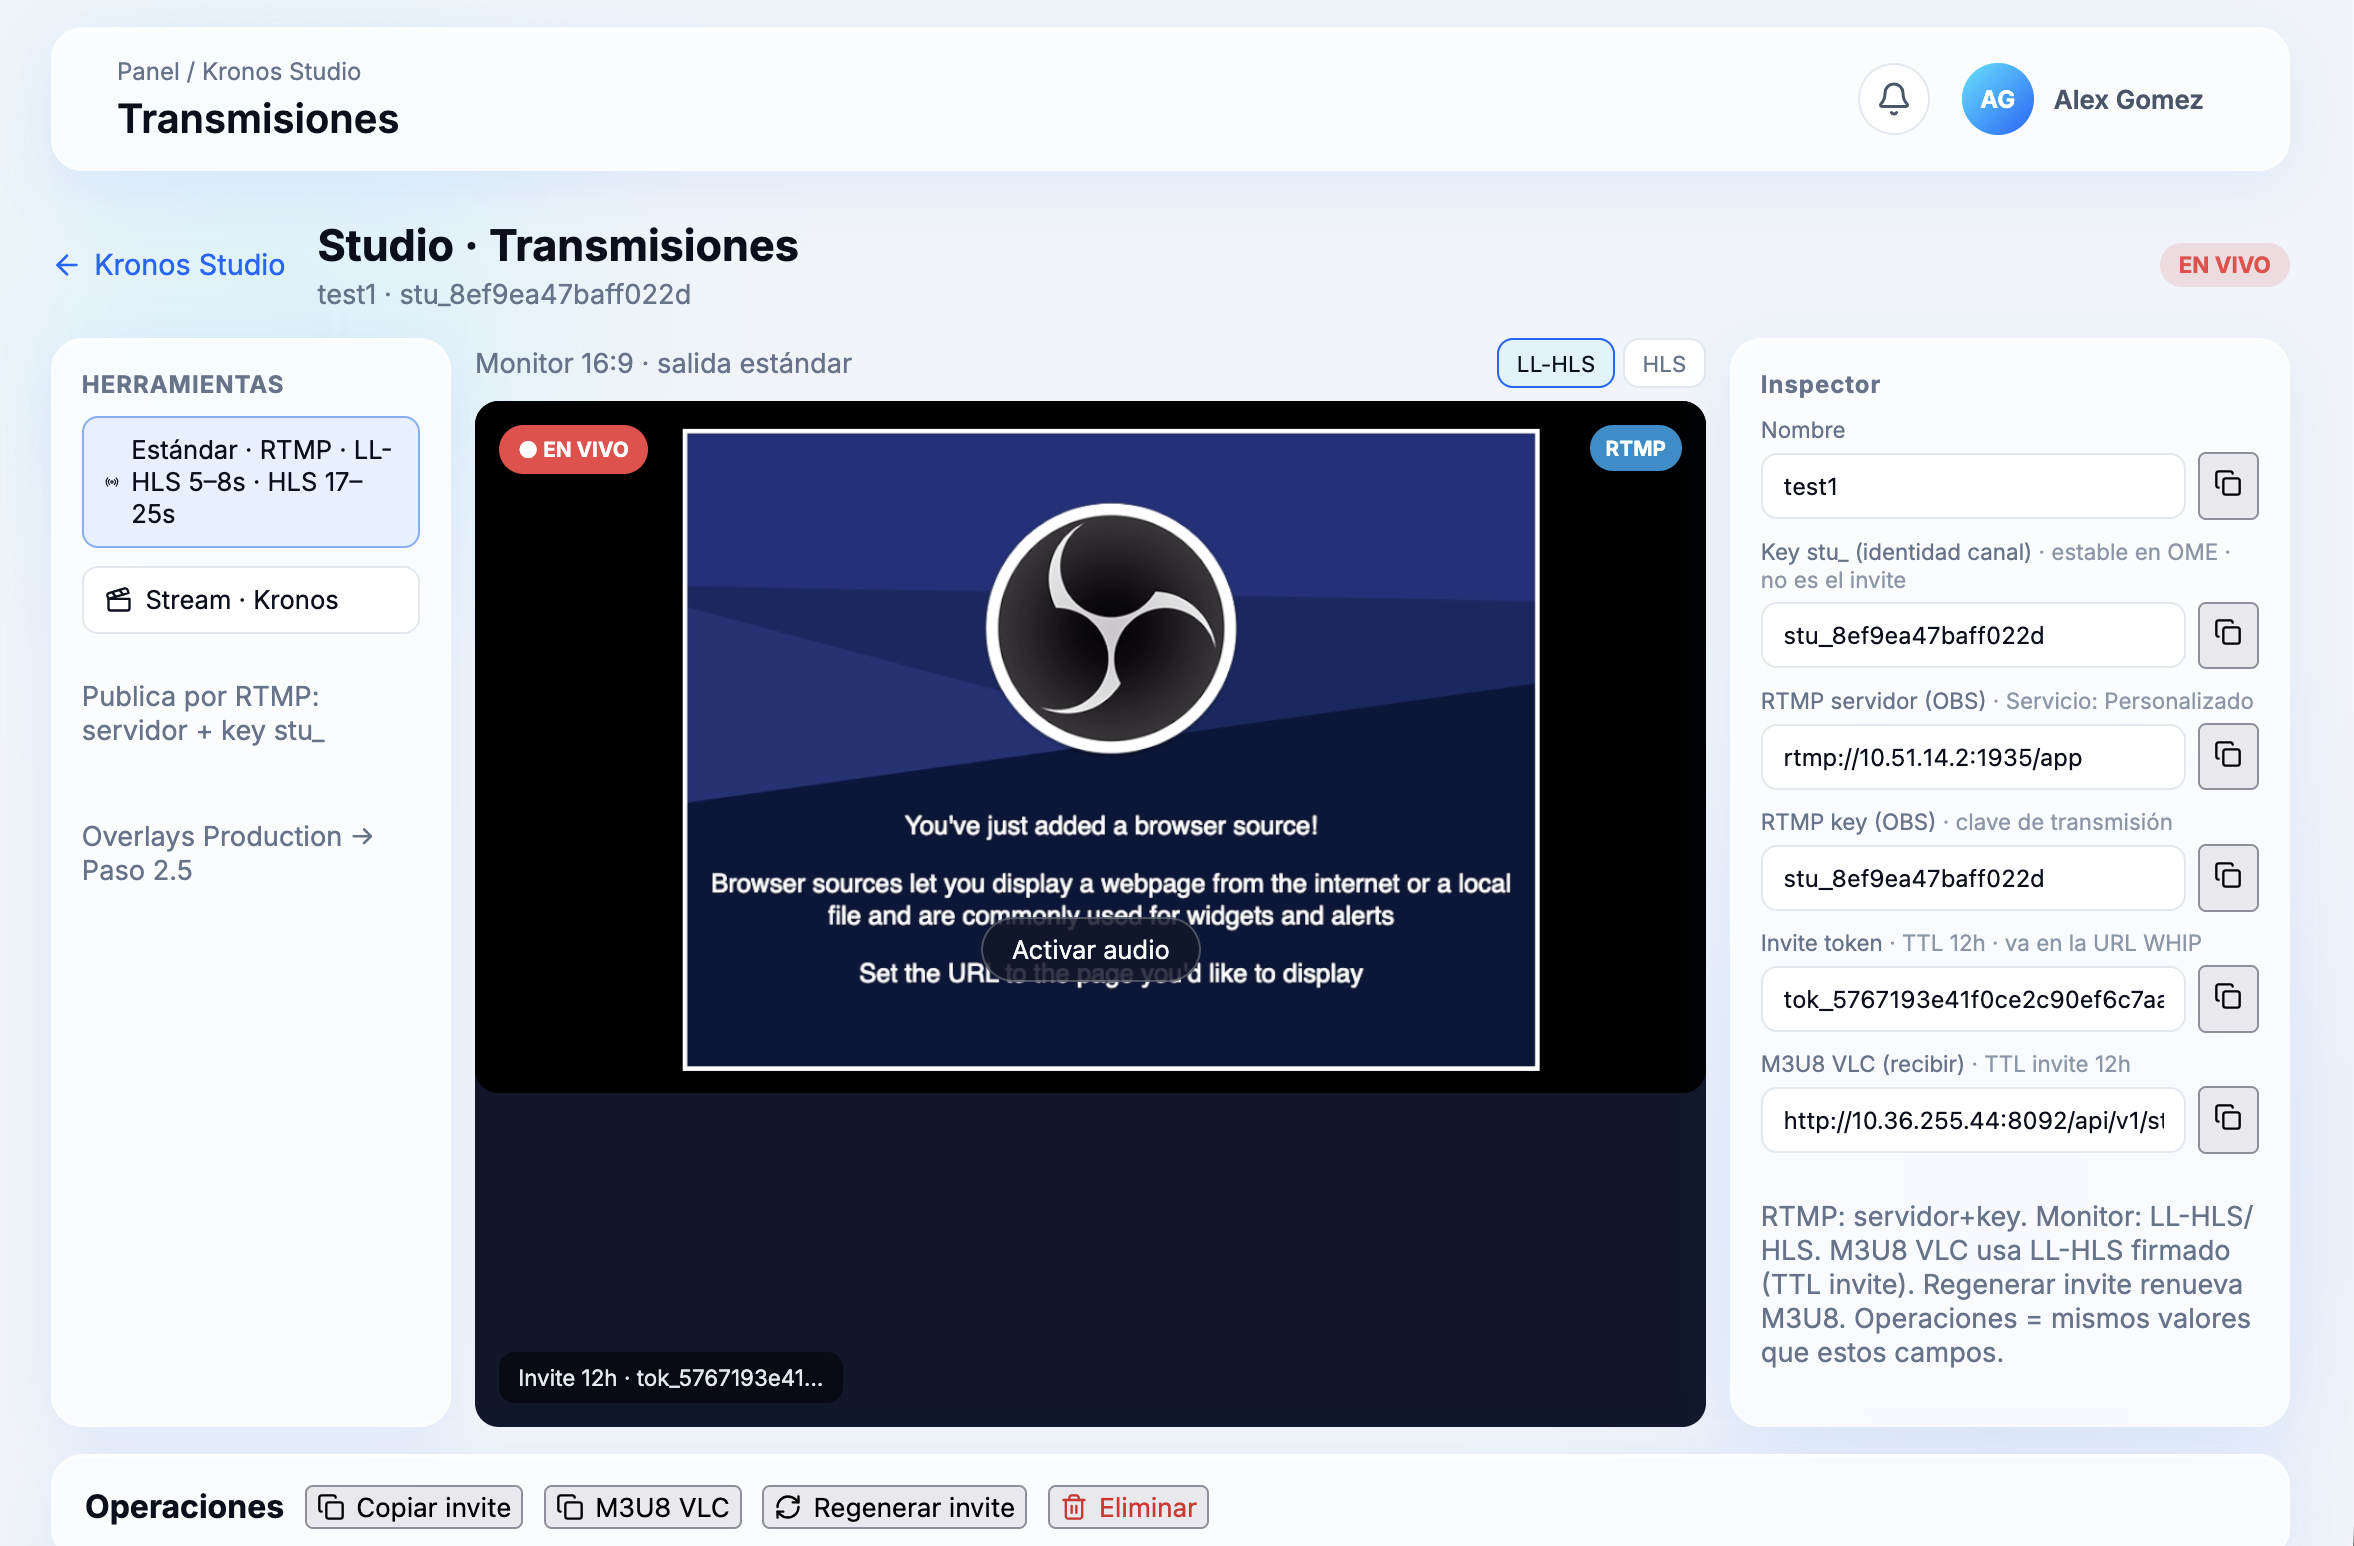Switch monitor to HLS
This screenshot has height=1546, width=2354.
click(x=1664, y=364)
